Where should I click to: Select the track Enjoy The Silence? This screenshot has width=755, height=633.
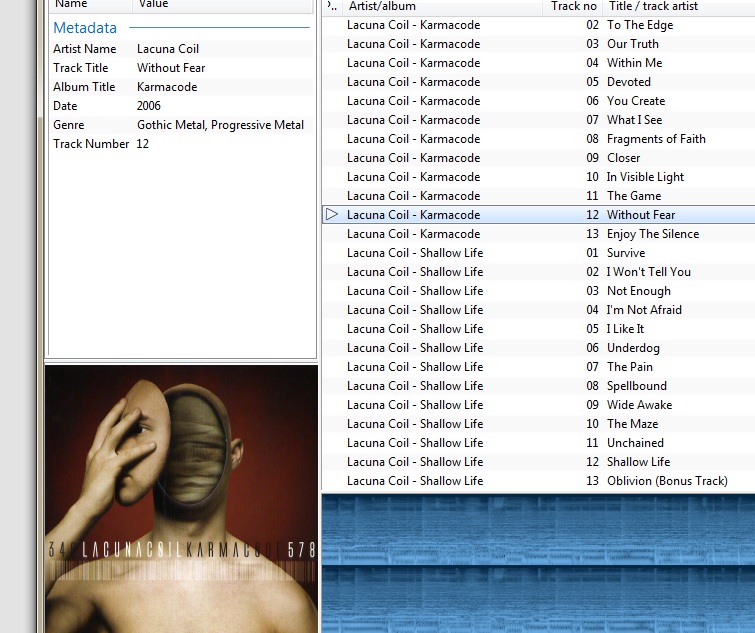tap(538, 234)
